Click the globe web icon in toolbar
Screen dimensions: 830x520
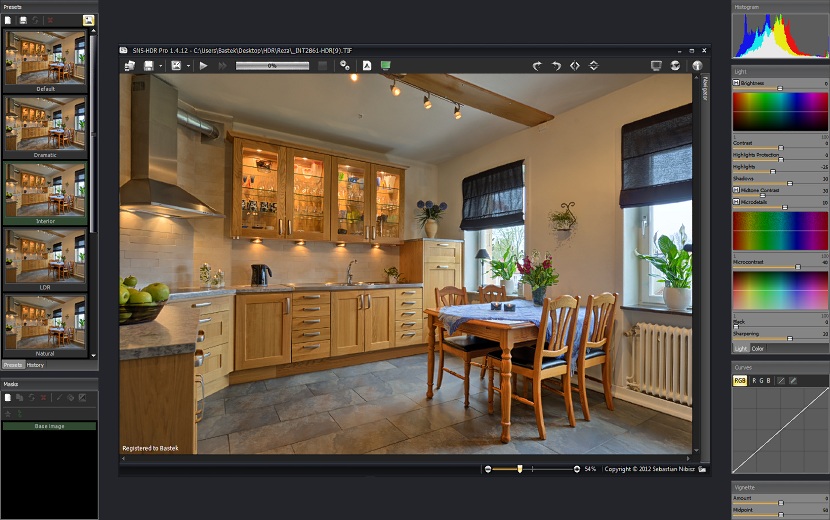pos(675,66)
